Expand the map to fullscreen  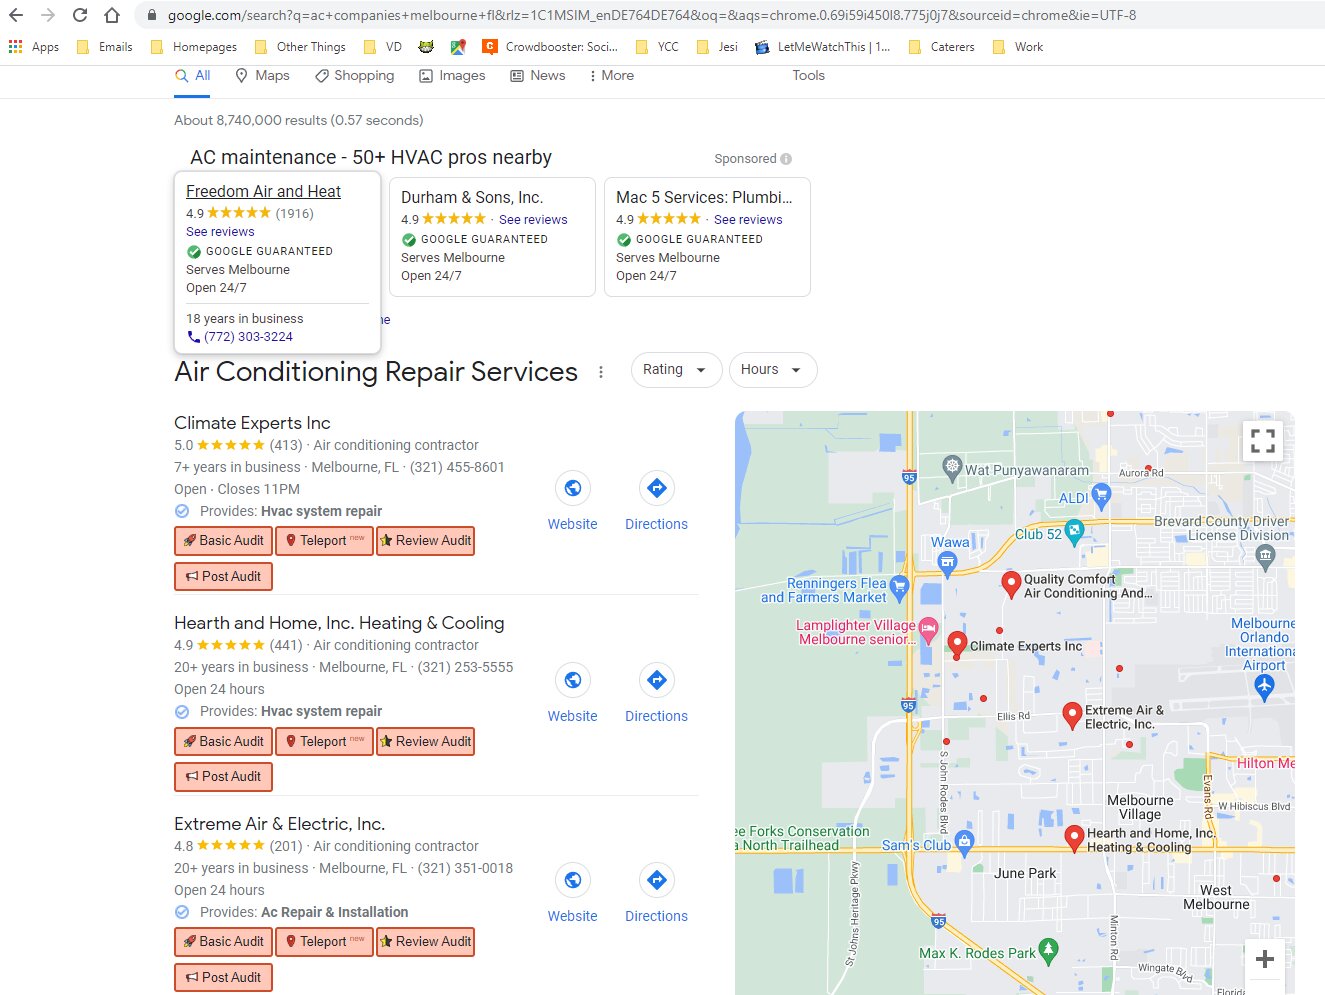[1263, 440]
